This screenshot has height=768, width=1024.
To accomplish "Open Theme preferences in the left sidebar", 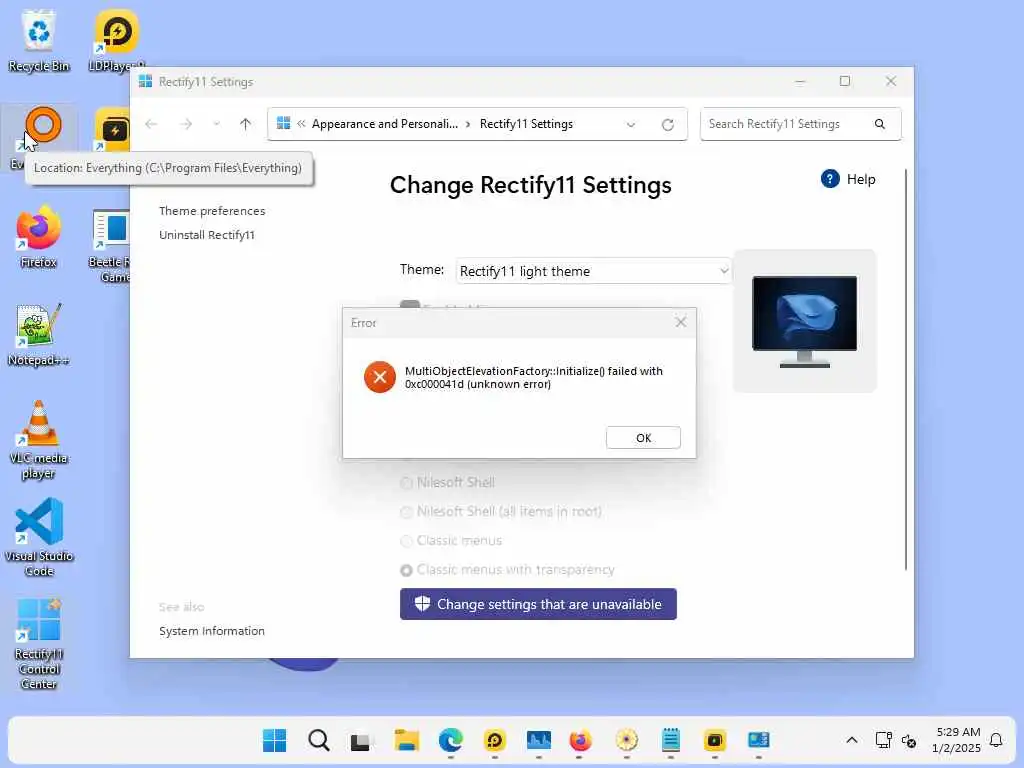I will click(x=212, y=211).
